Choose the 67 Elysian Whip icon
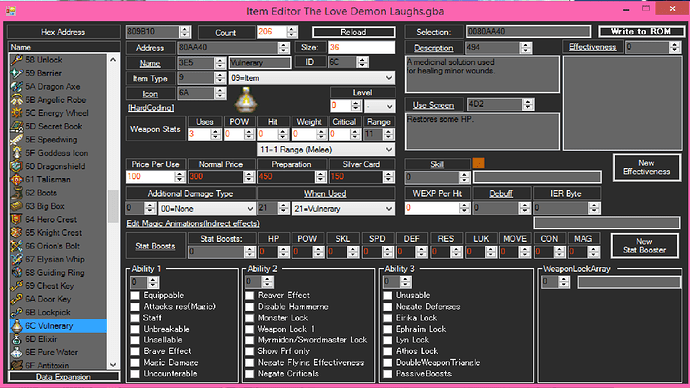690x388 pixels. 17,259
